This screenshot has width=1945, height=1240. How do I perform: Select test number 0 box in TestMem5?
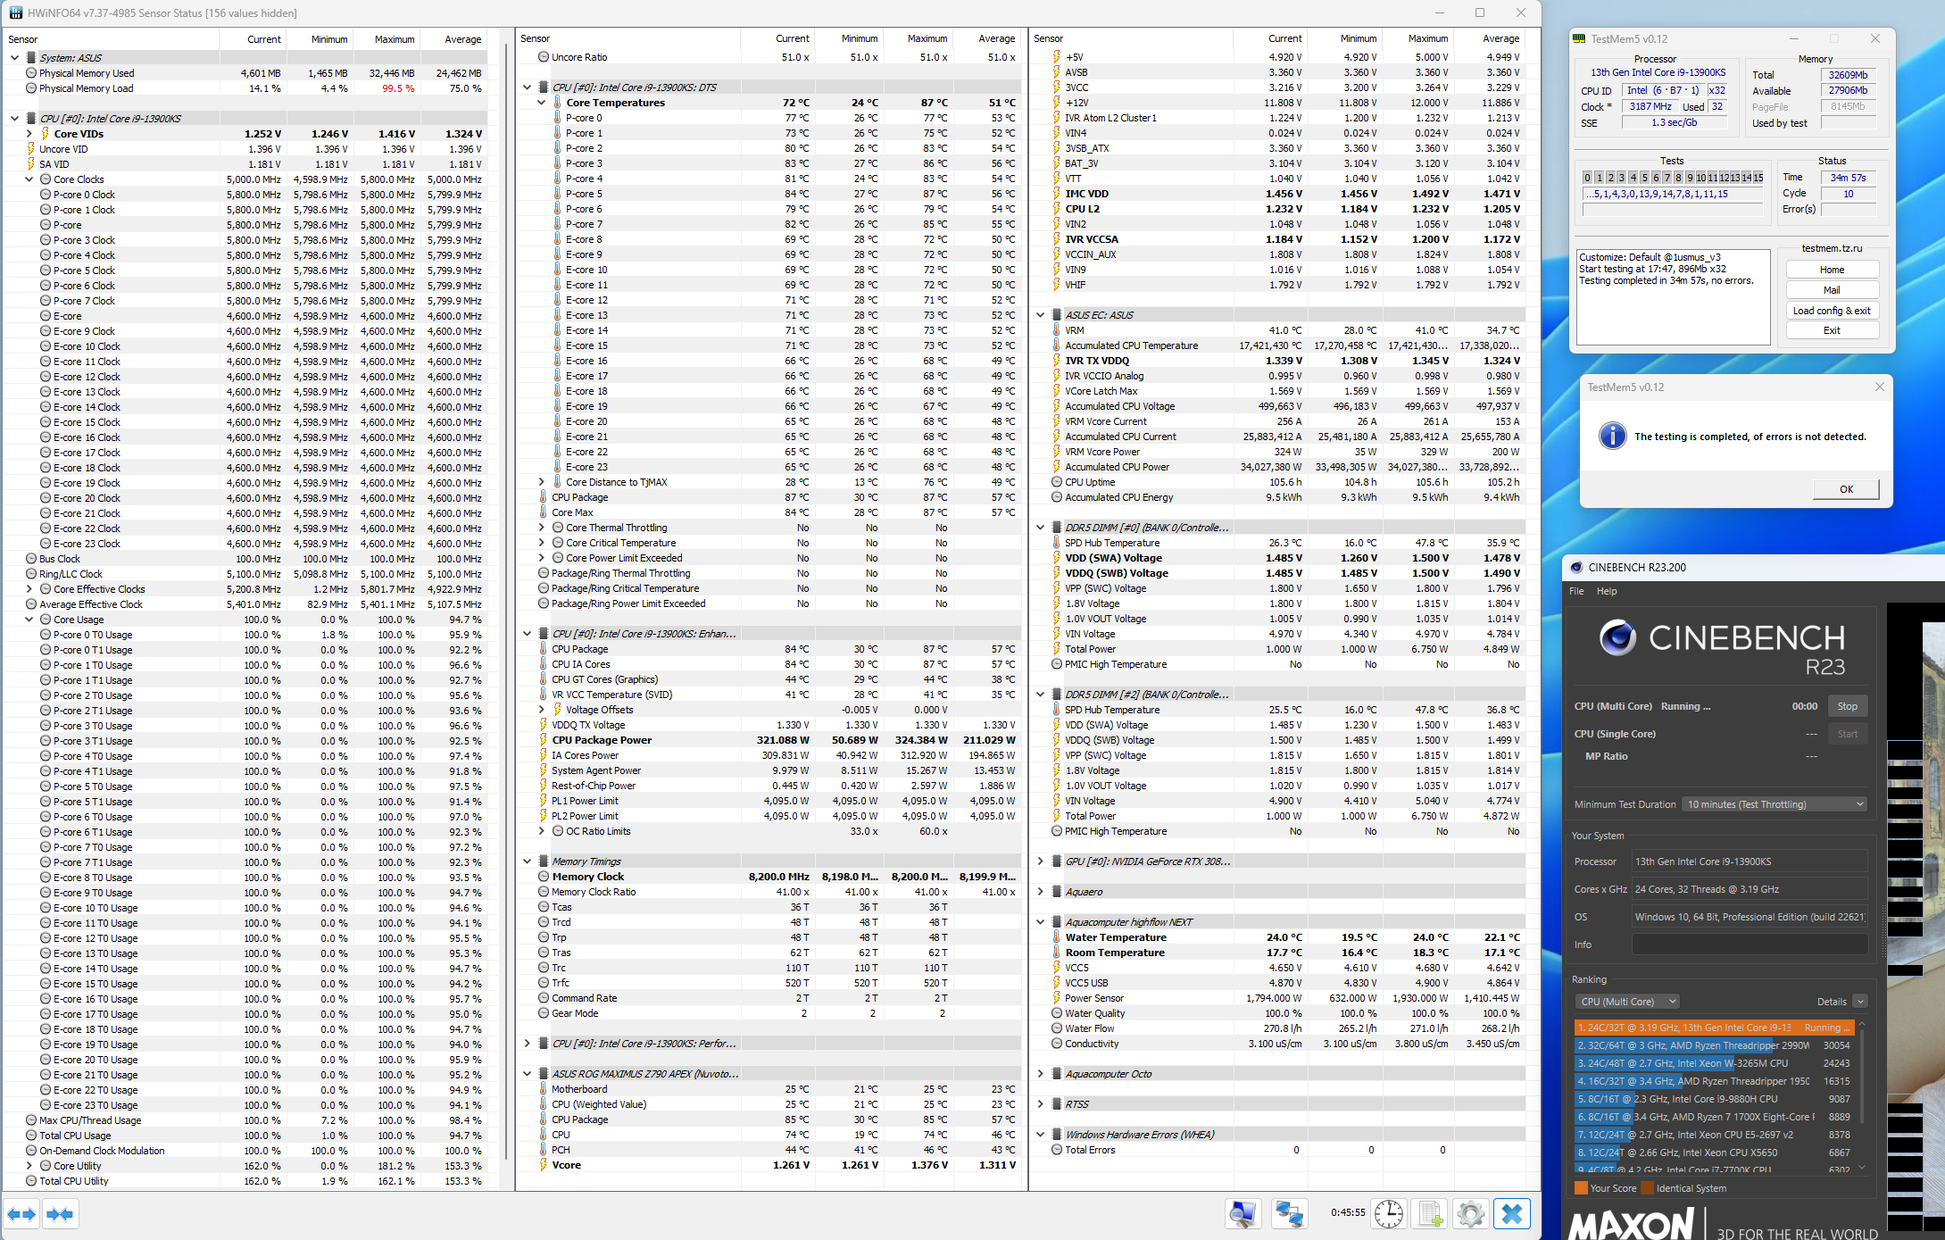pyautogui.click(x=1587, y=178)
